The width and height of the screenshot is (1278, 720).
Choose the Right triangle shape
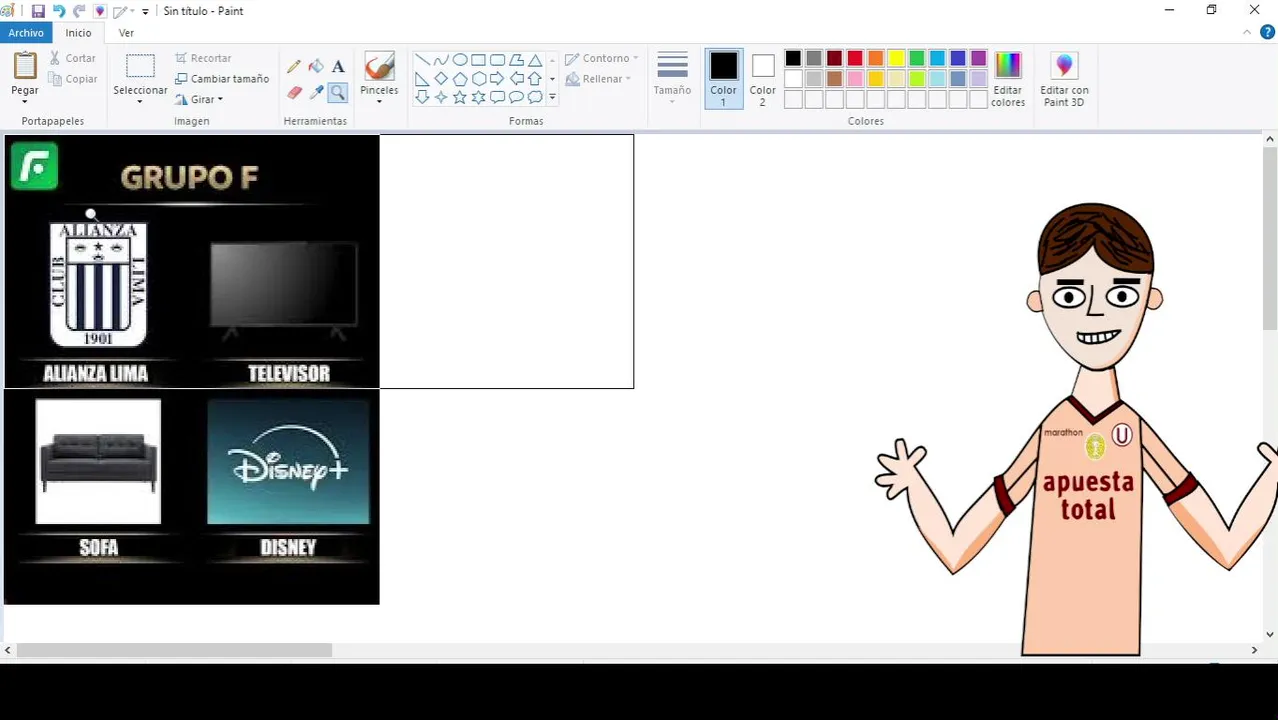coord(422,79)
